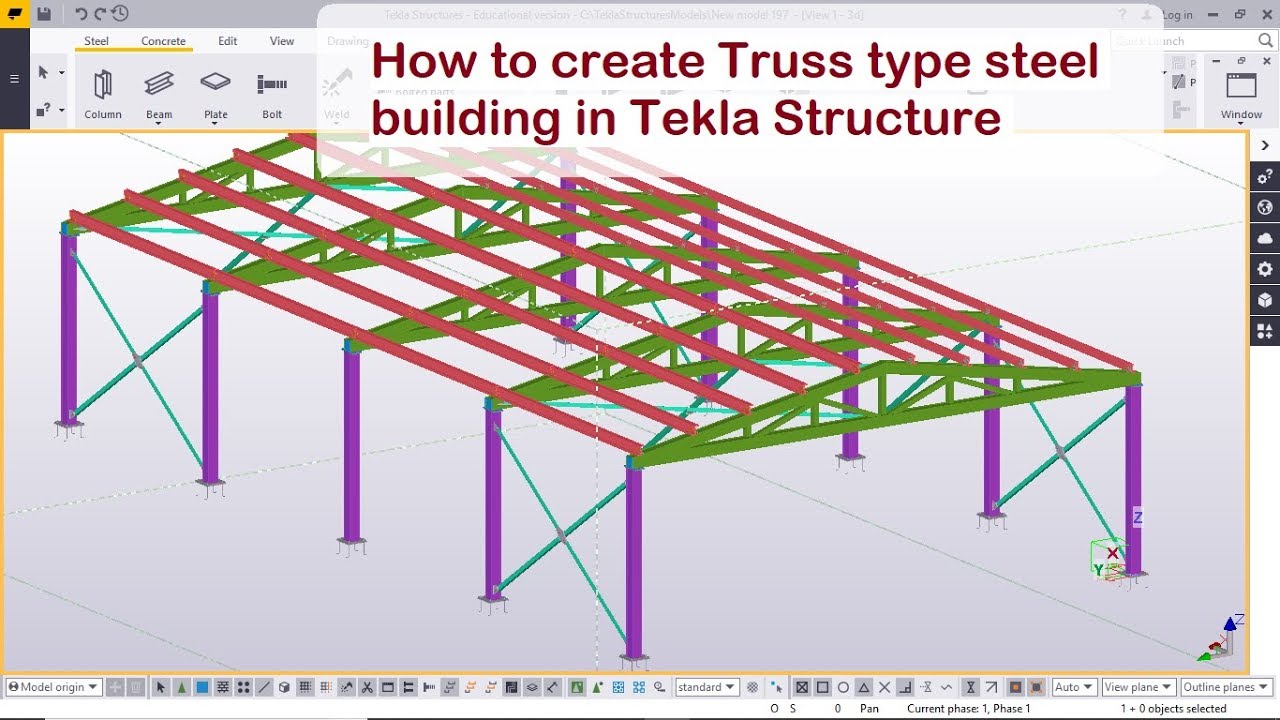Expand the Window button dropdown arrow
This screenshot has height=720, width=1280.
coord(1241,125)
